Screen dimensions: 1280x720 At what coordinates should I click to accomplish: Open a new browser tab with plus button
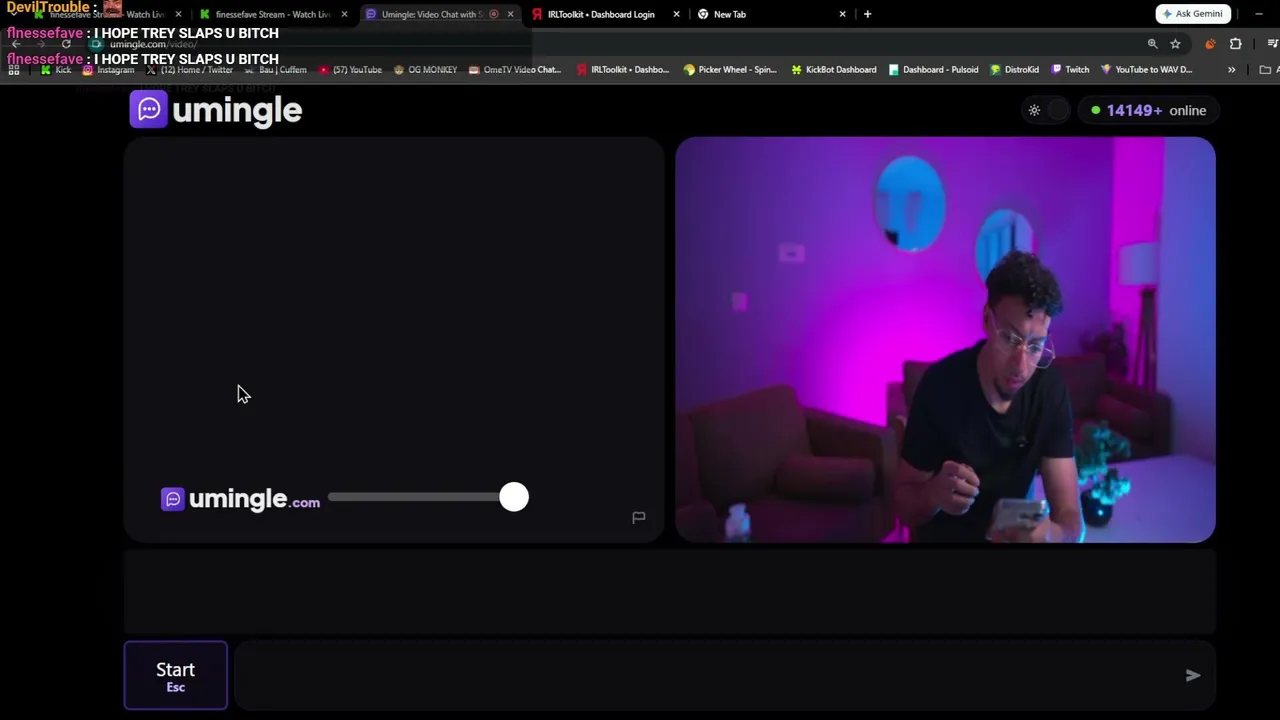tap(867, 14)
